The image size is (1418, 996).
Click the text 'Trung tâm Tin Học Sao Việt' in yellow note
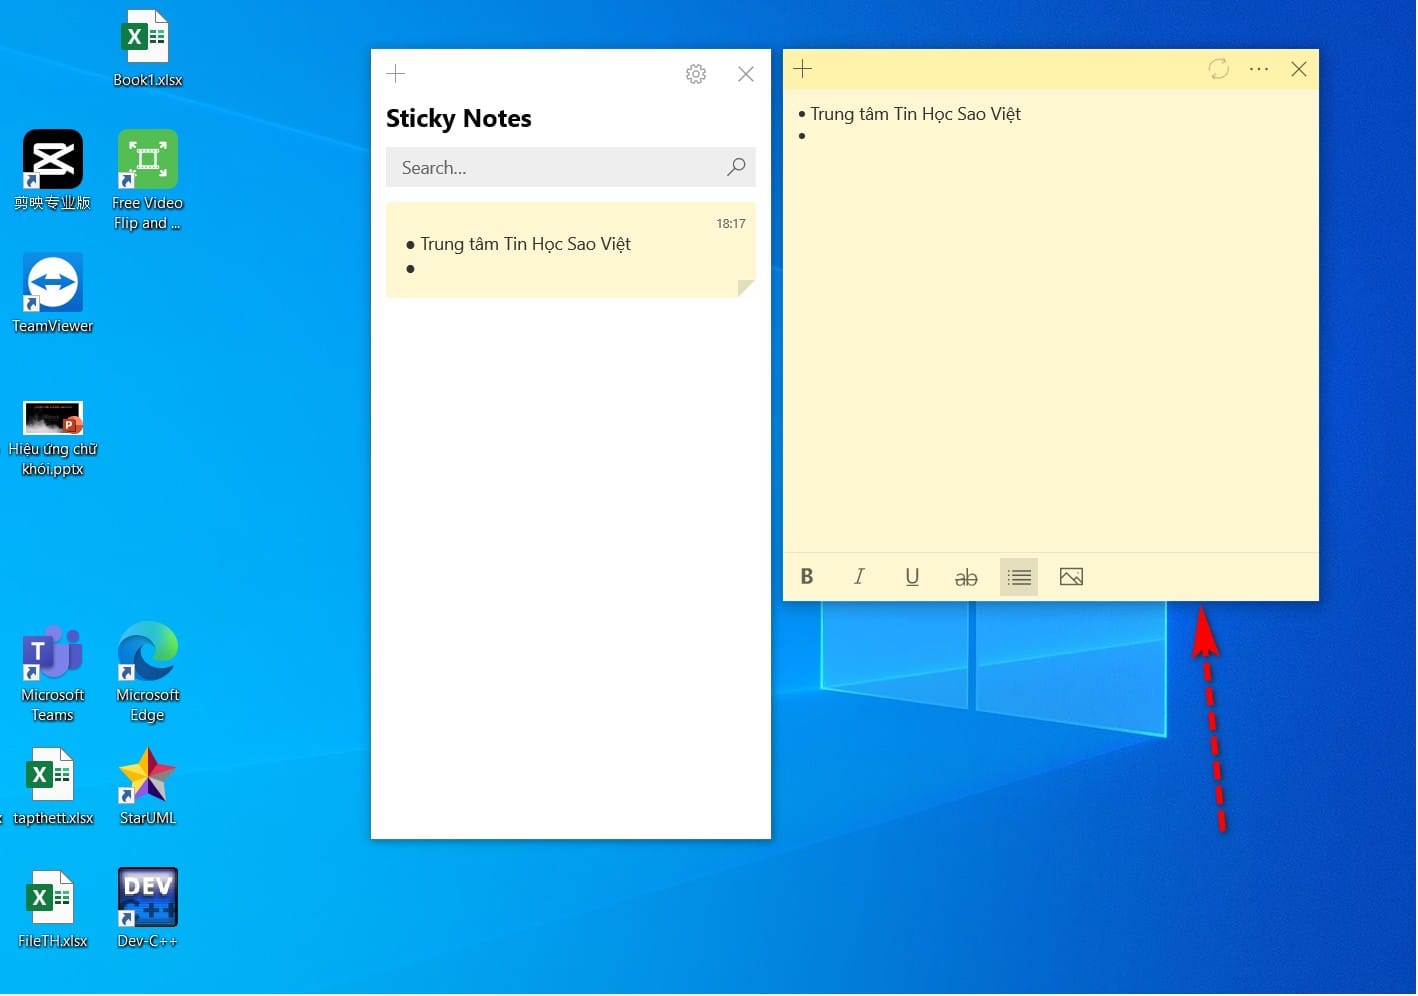point(915,114)
